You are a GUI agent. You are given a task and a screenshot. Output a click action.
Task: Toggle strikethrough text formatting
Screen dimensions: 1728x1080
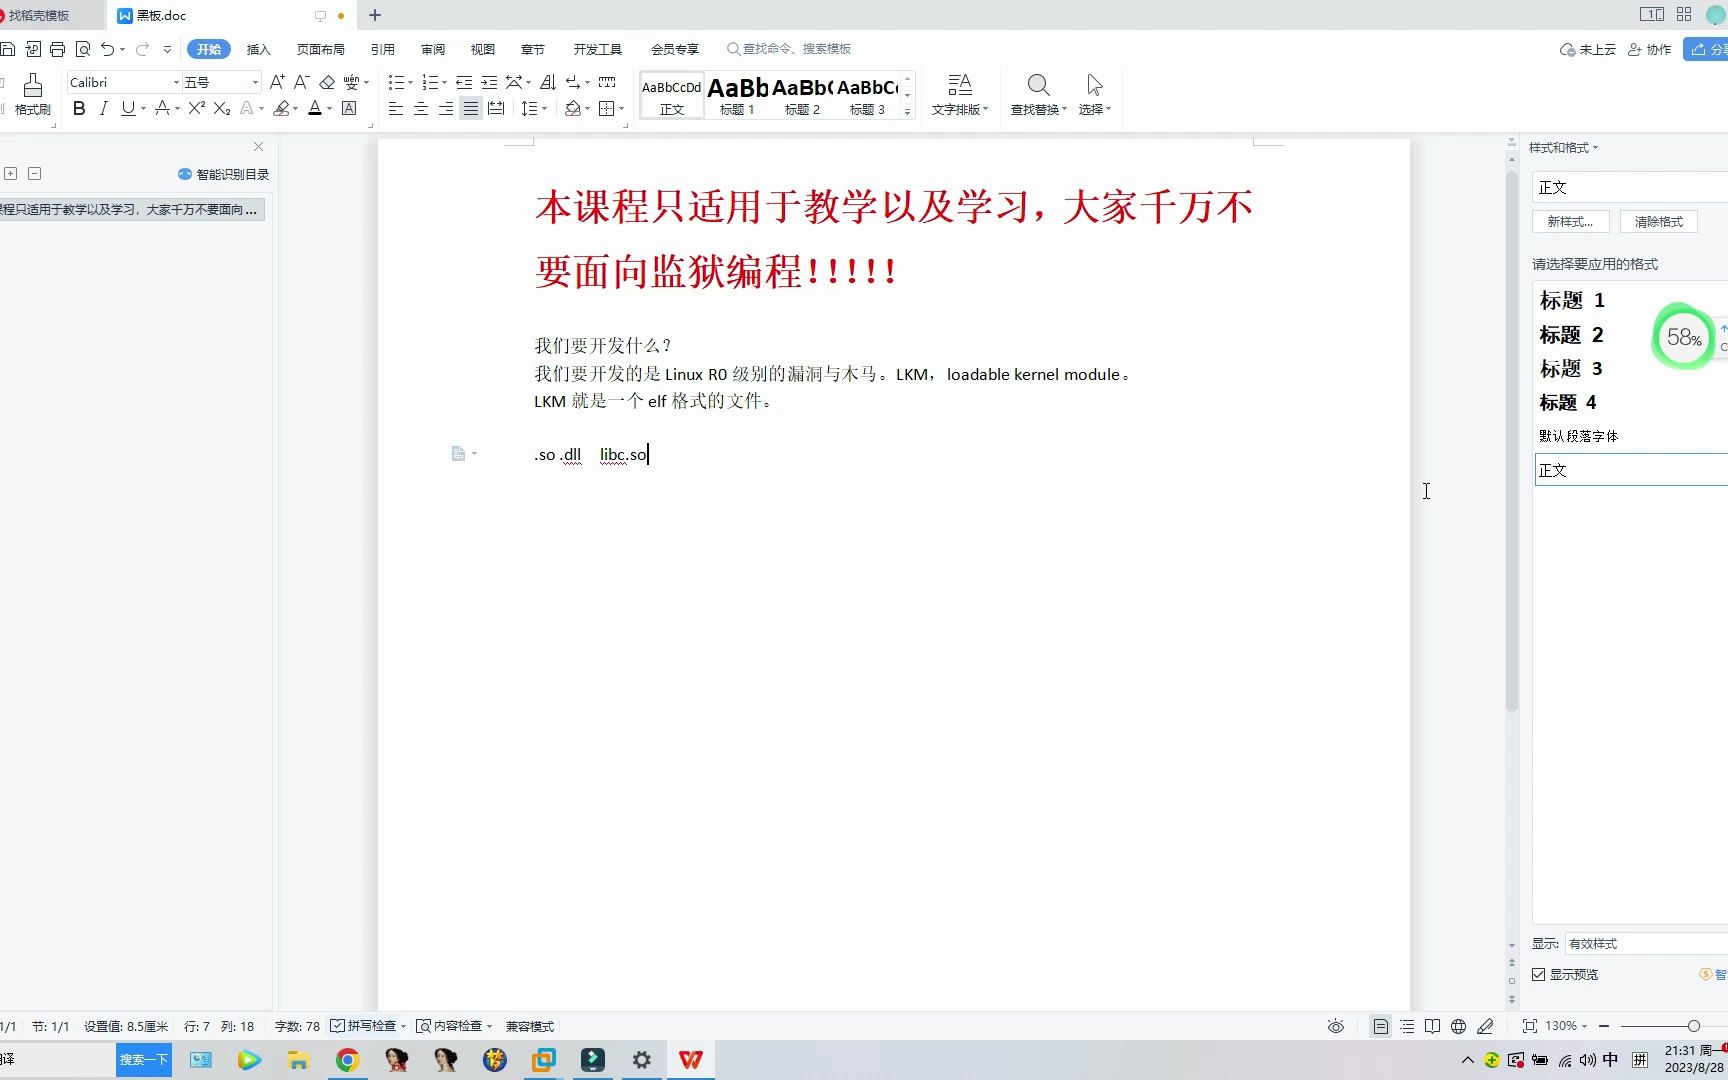click(162, 108)
